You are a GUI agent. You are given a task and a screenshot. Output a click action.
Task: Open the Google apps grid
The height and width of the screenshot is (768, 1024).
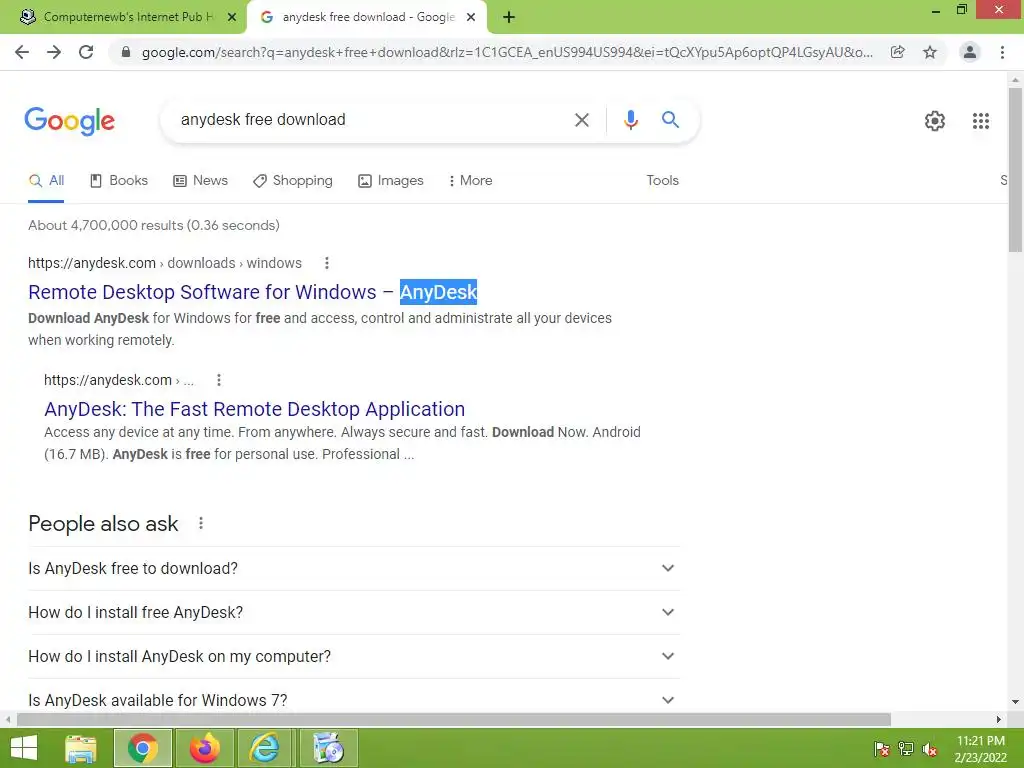pos(981,121)
